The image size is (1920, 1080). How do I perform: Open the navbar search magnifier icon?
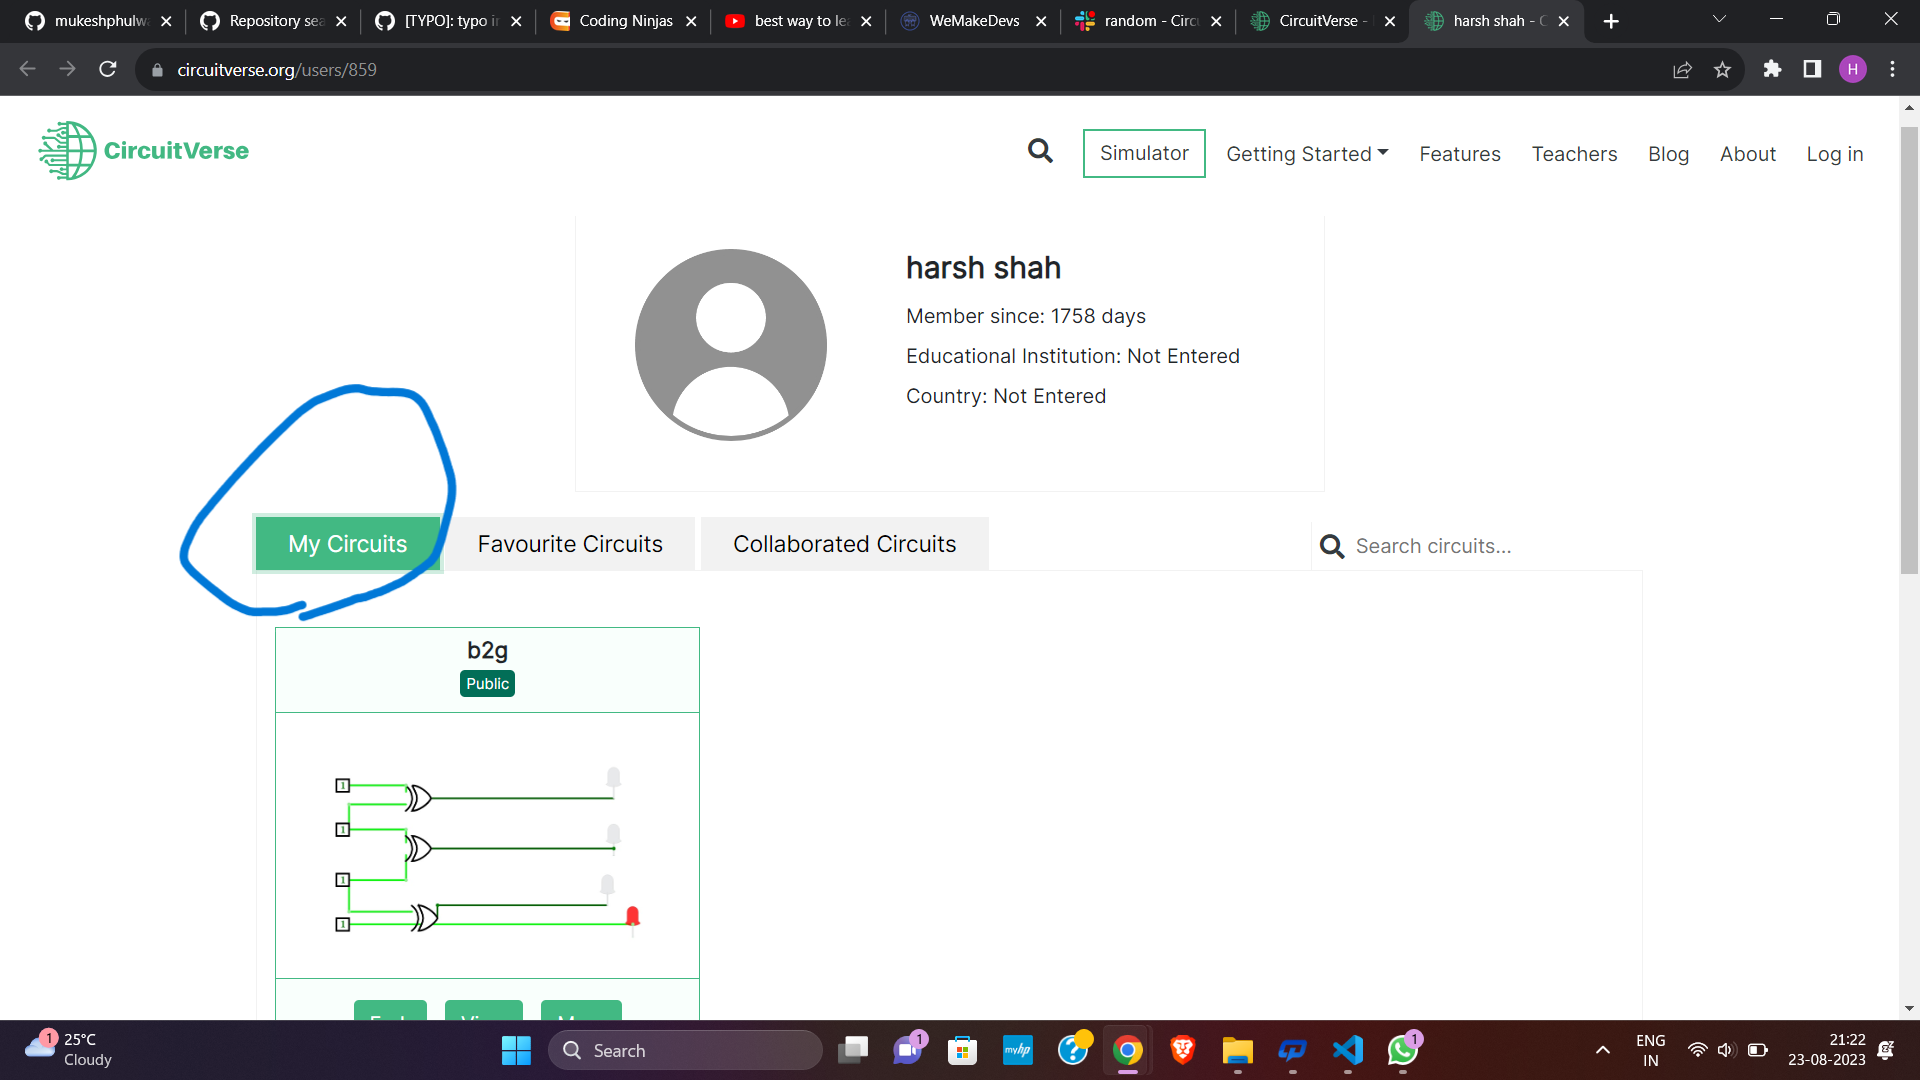point(1040,151)
